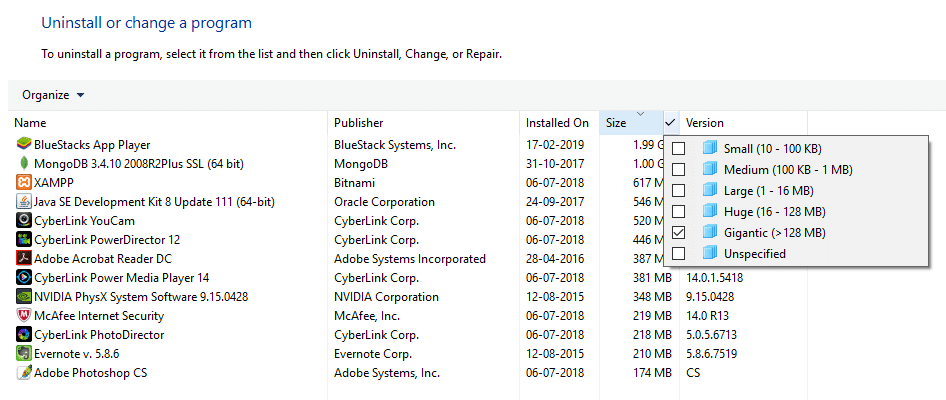Image resolution: width=946 pixels, height=400 pixels.
Task: Click the orange XAMPP icon
Action: tap(24, 183)
